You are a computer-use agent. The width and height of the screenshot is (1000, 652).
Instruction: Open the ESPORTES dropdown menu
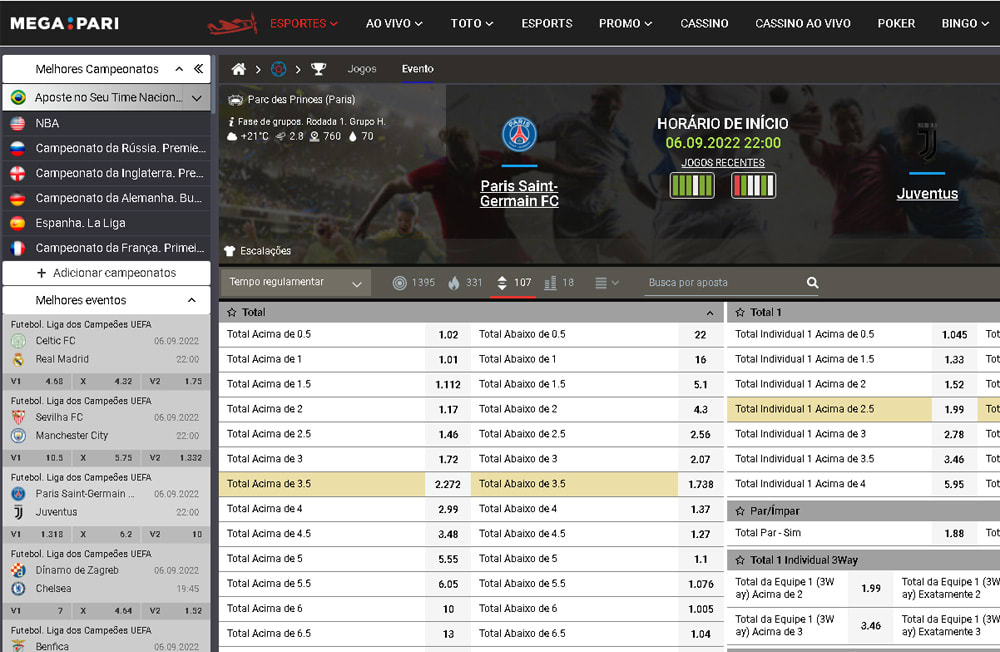(304, 24)
